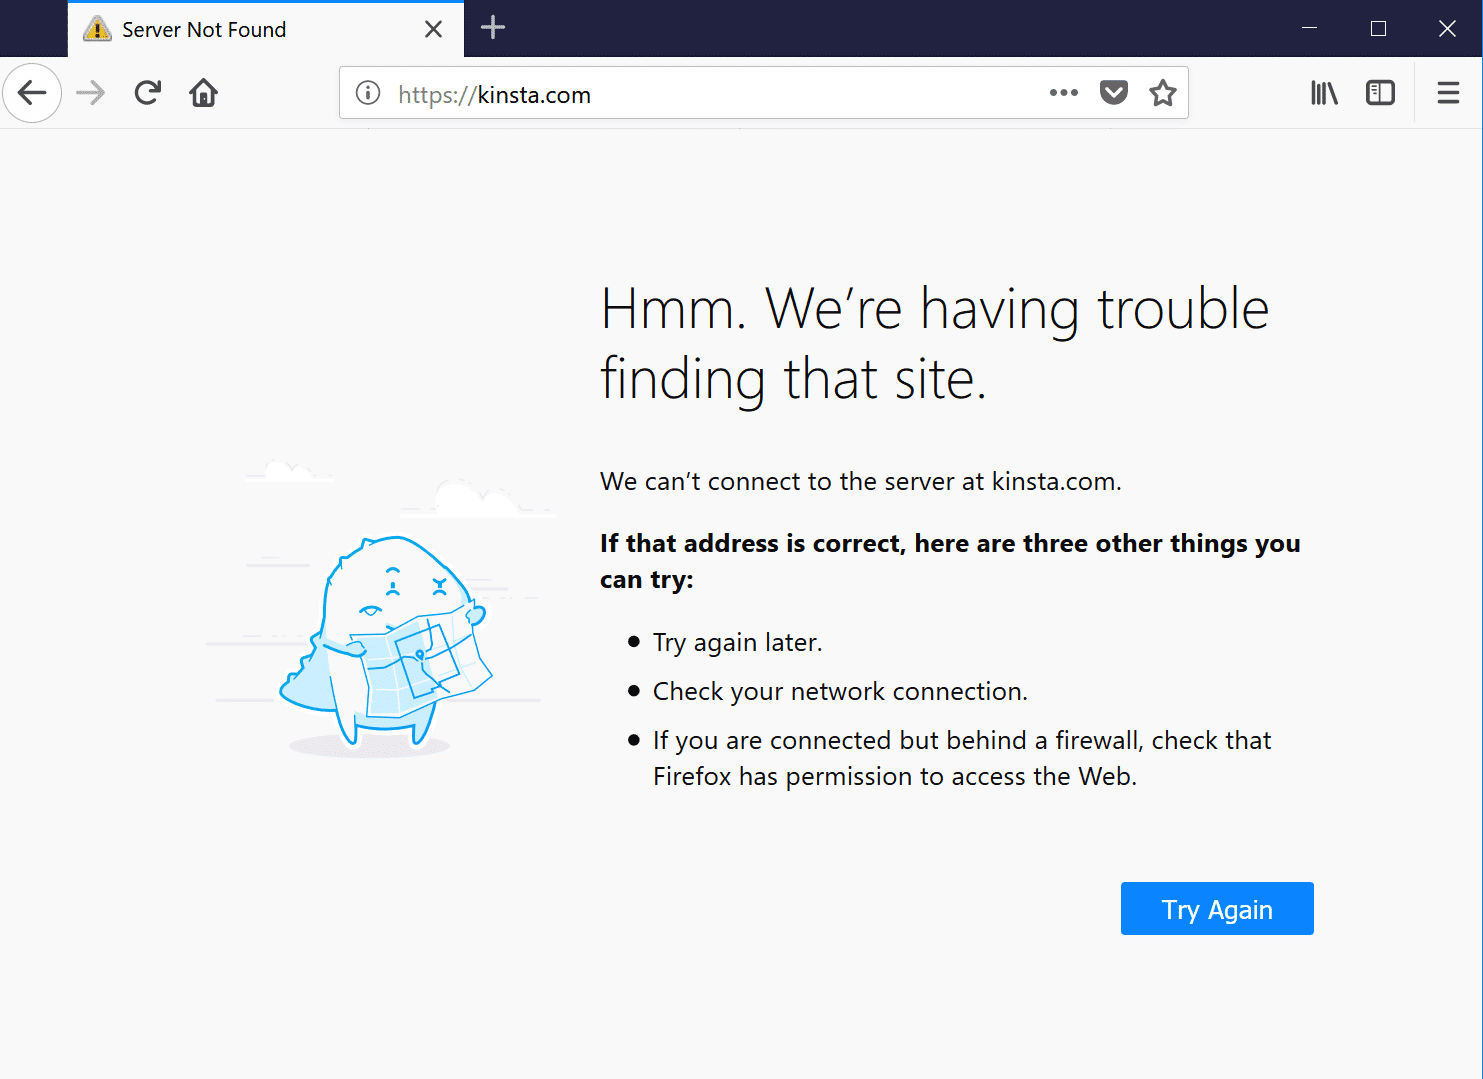Screen dimensions: 1483x1079
Task: Navigate back to the previous page
Action: 32,92
